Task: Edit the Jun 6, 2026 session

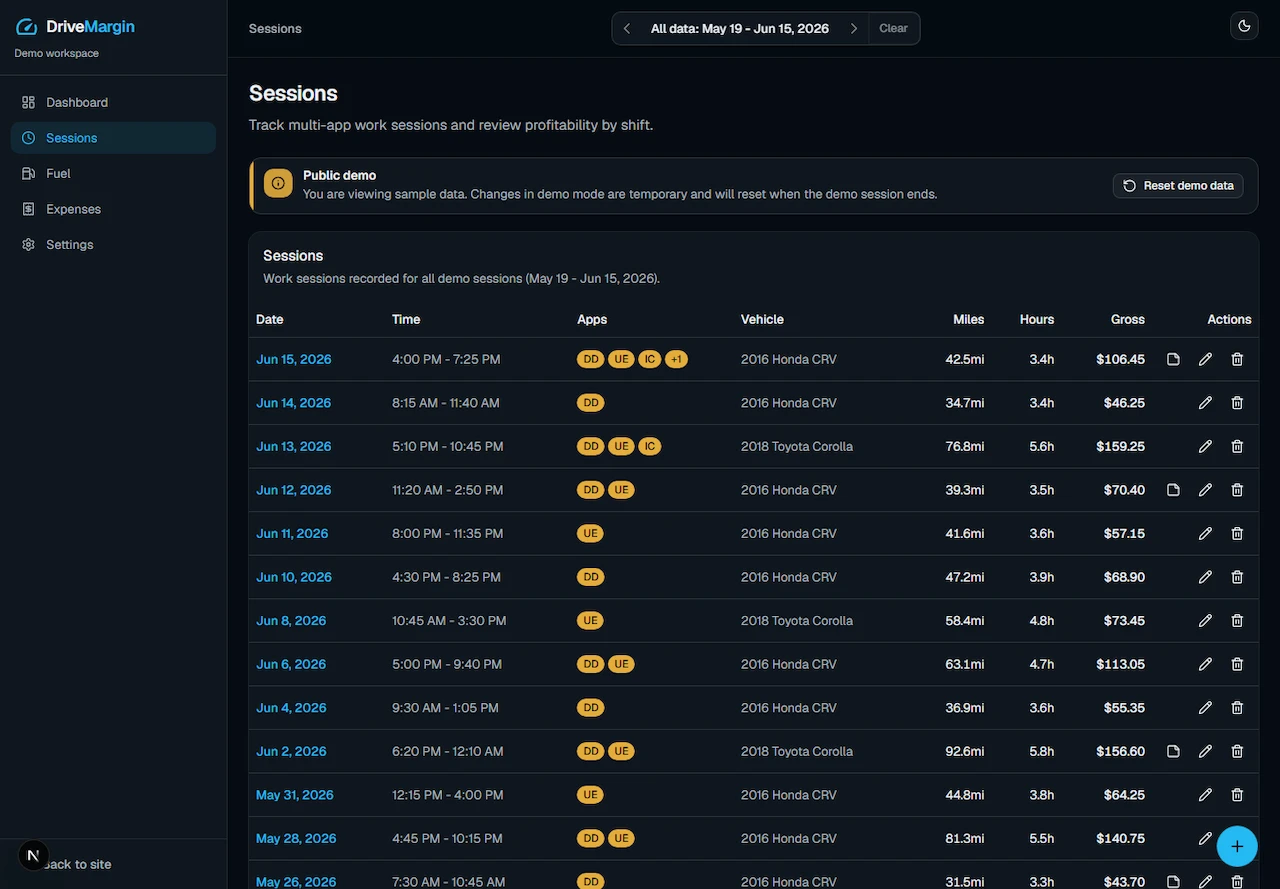Action: point(1205,664)
